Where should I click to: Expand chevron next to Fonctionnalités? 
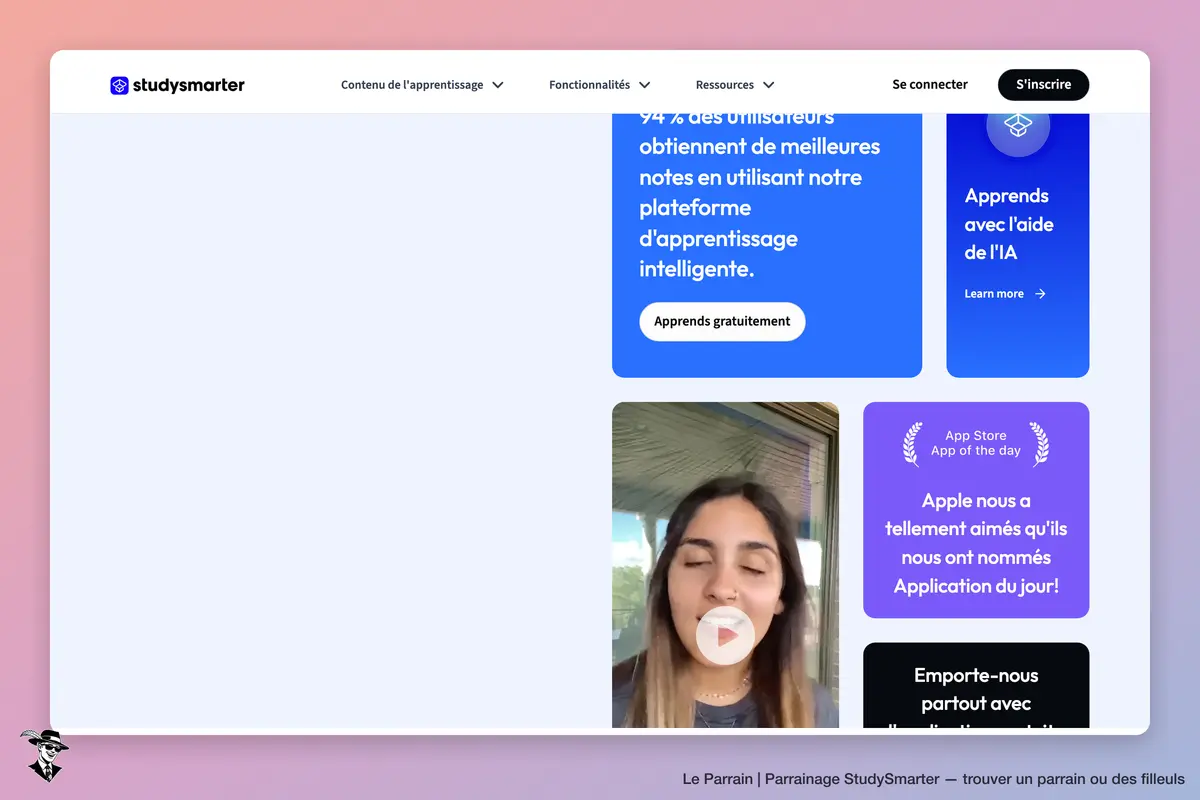coord(644,85)
